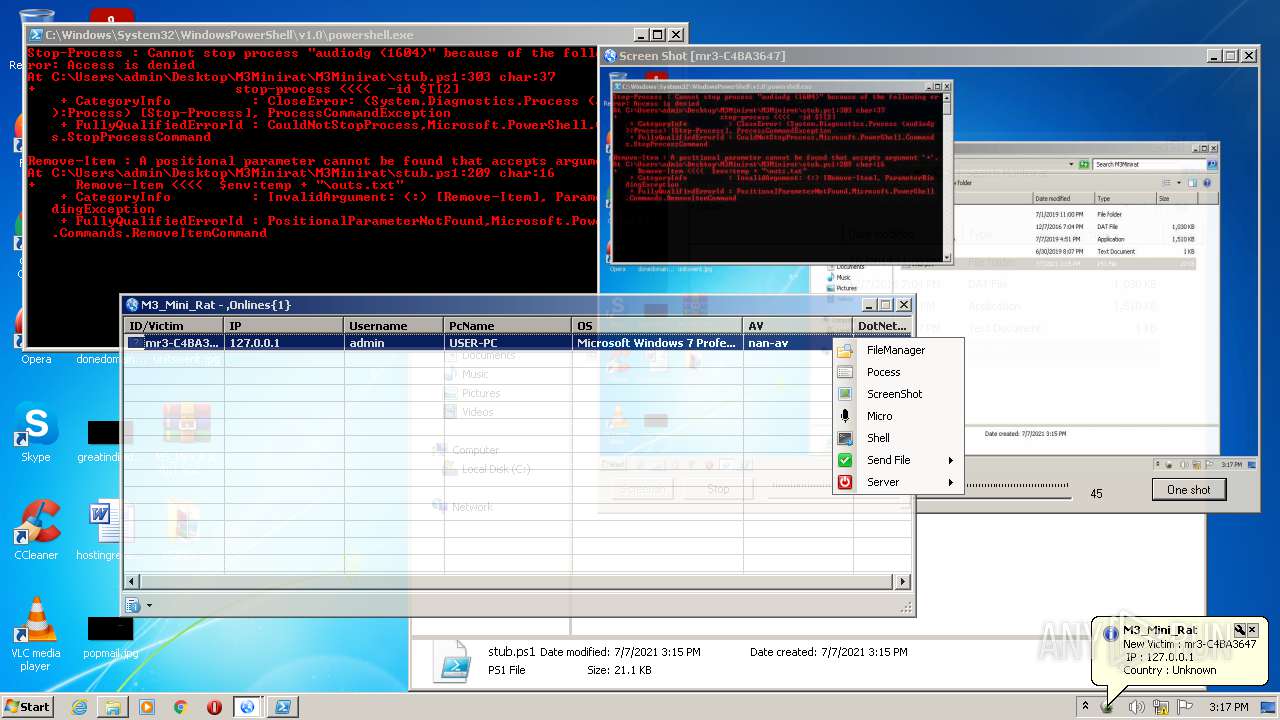Viewport: 1280px width, 720px height.
Task: Switch to M3_Mini_Rat taskbar button
Action: [x=248, y=707]
